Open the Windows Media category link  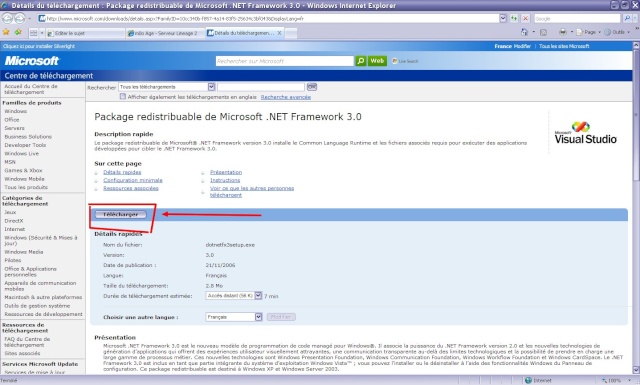point(24,252)
